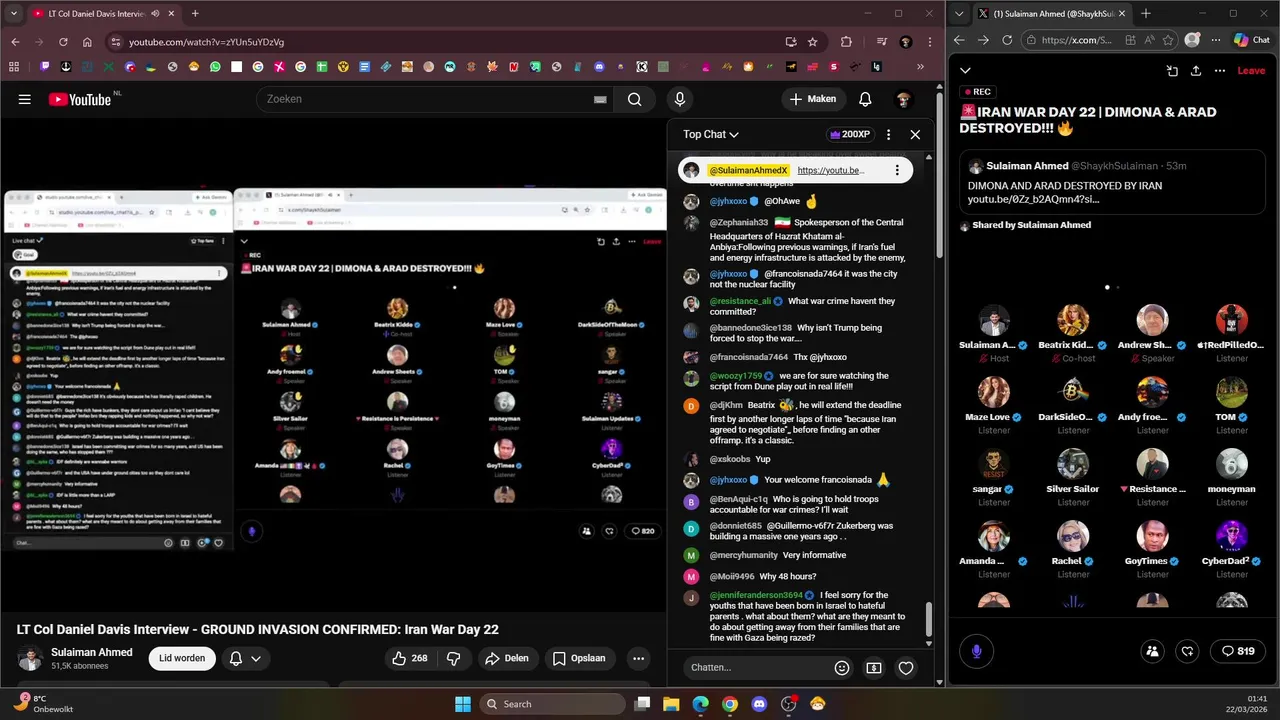Open Beatrix Kid co-host profile in the Space
The image size is (1280, 720).
(x=1073, y=332)
